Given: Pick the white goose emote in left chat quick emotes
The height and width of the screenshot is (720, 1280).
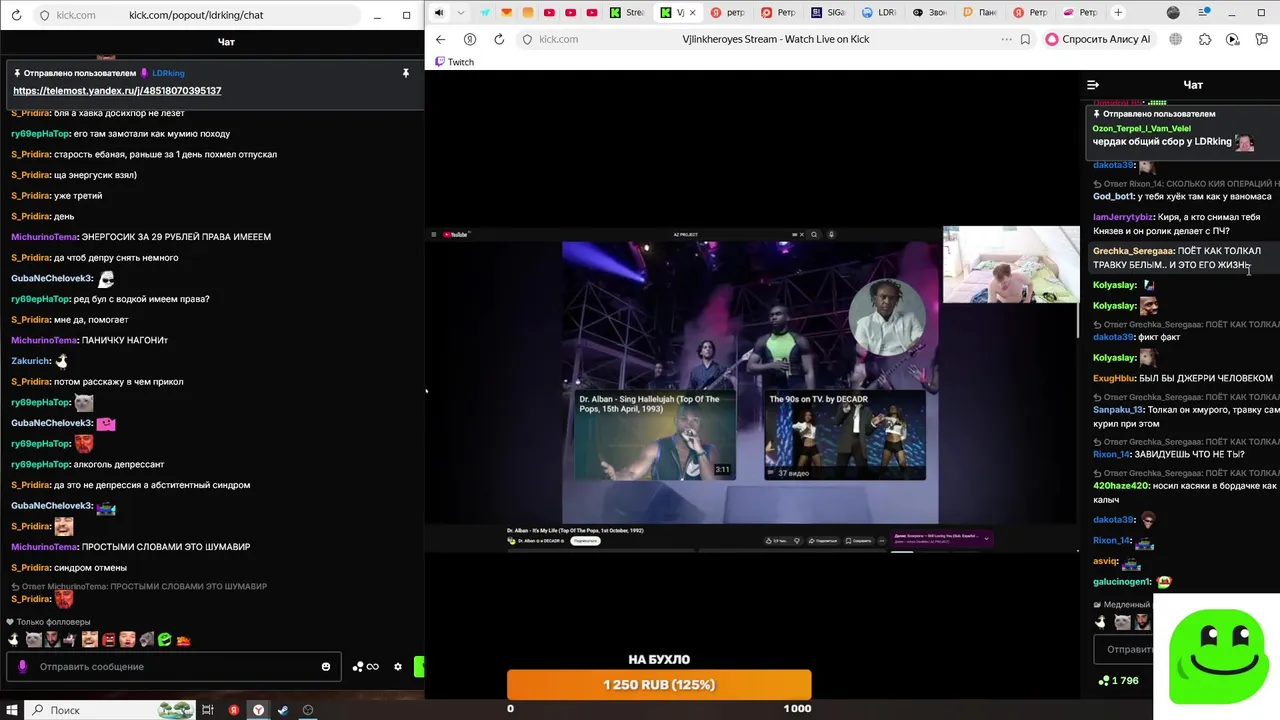Looking at the screenshot, I should pos(14,640).
